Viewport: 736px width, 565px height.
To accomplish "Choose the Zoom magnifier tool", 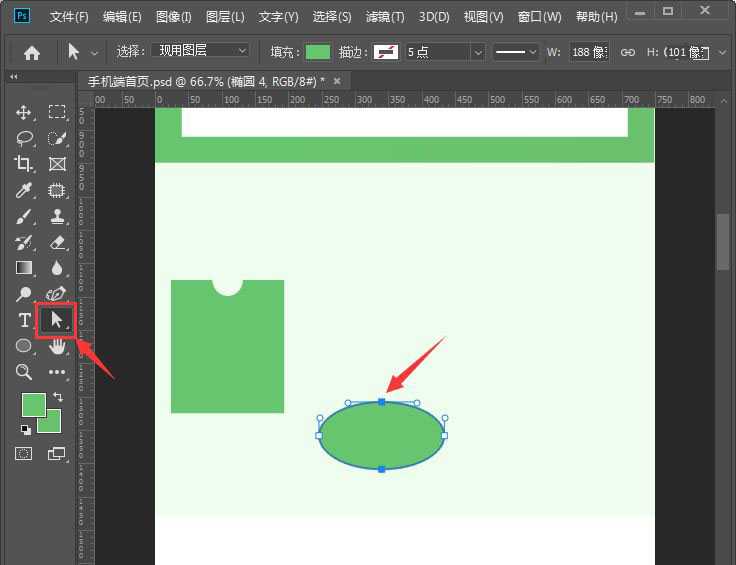I will coord(24,372).
